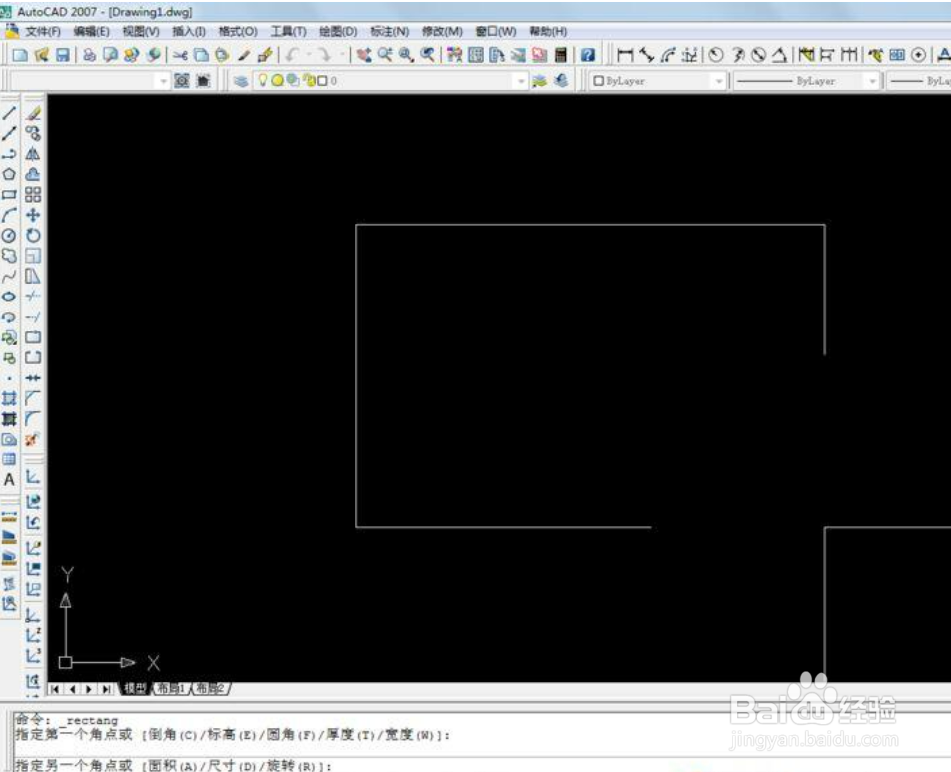Open the 修改(M) menu
This screenshot has width=951, height=772.
442,32
